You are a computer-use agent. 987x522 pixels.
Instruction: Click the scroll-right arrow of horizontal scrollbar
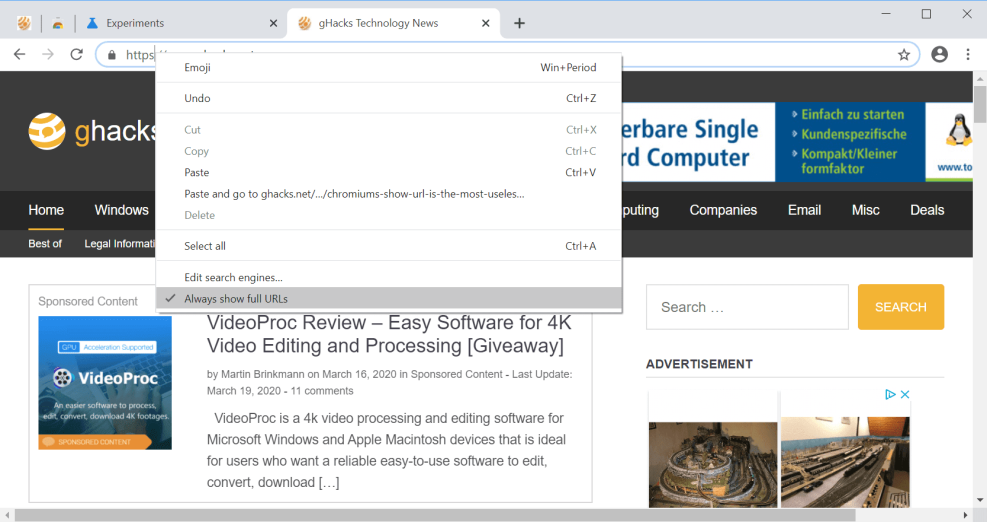pos(966,515)
